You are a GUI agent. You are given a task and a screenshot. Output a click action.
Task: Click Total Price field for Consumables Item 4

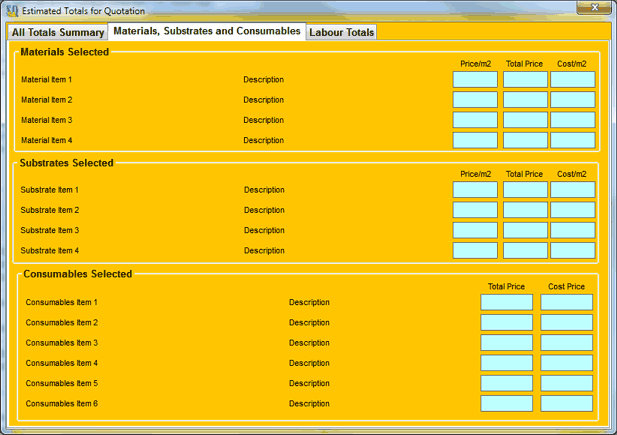[506, 363]
